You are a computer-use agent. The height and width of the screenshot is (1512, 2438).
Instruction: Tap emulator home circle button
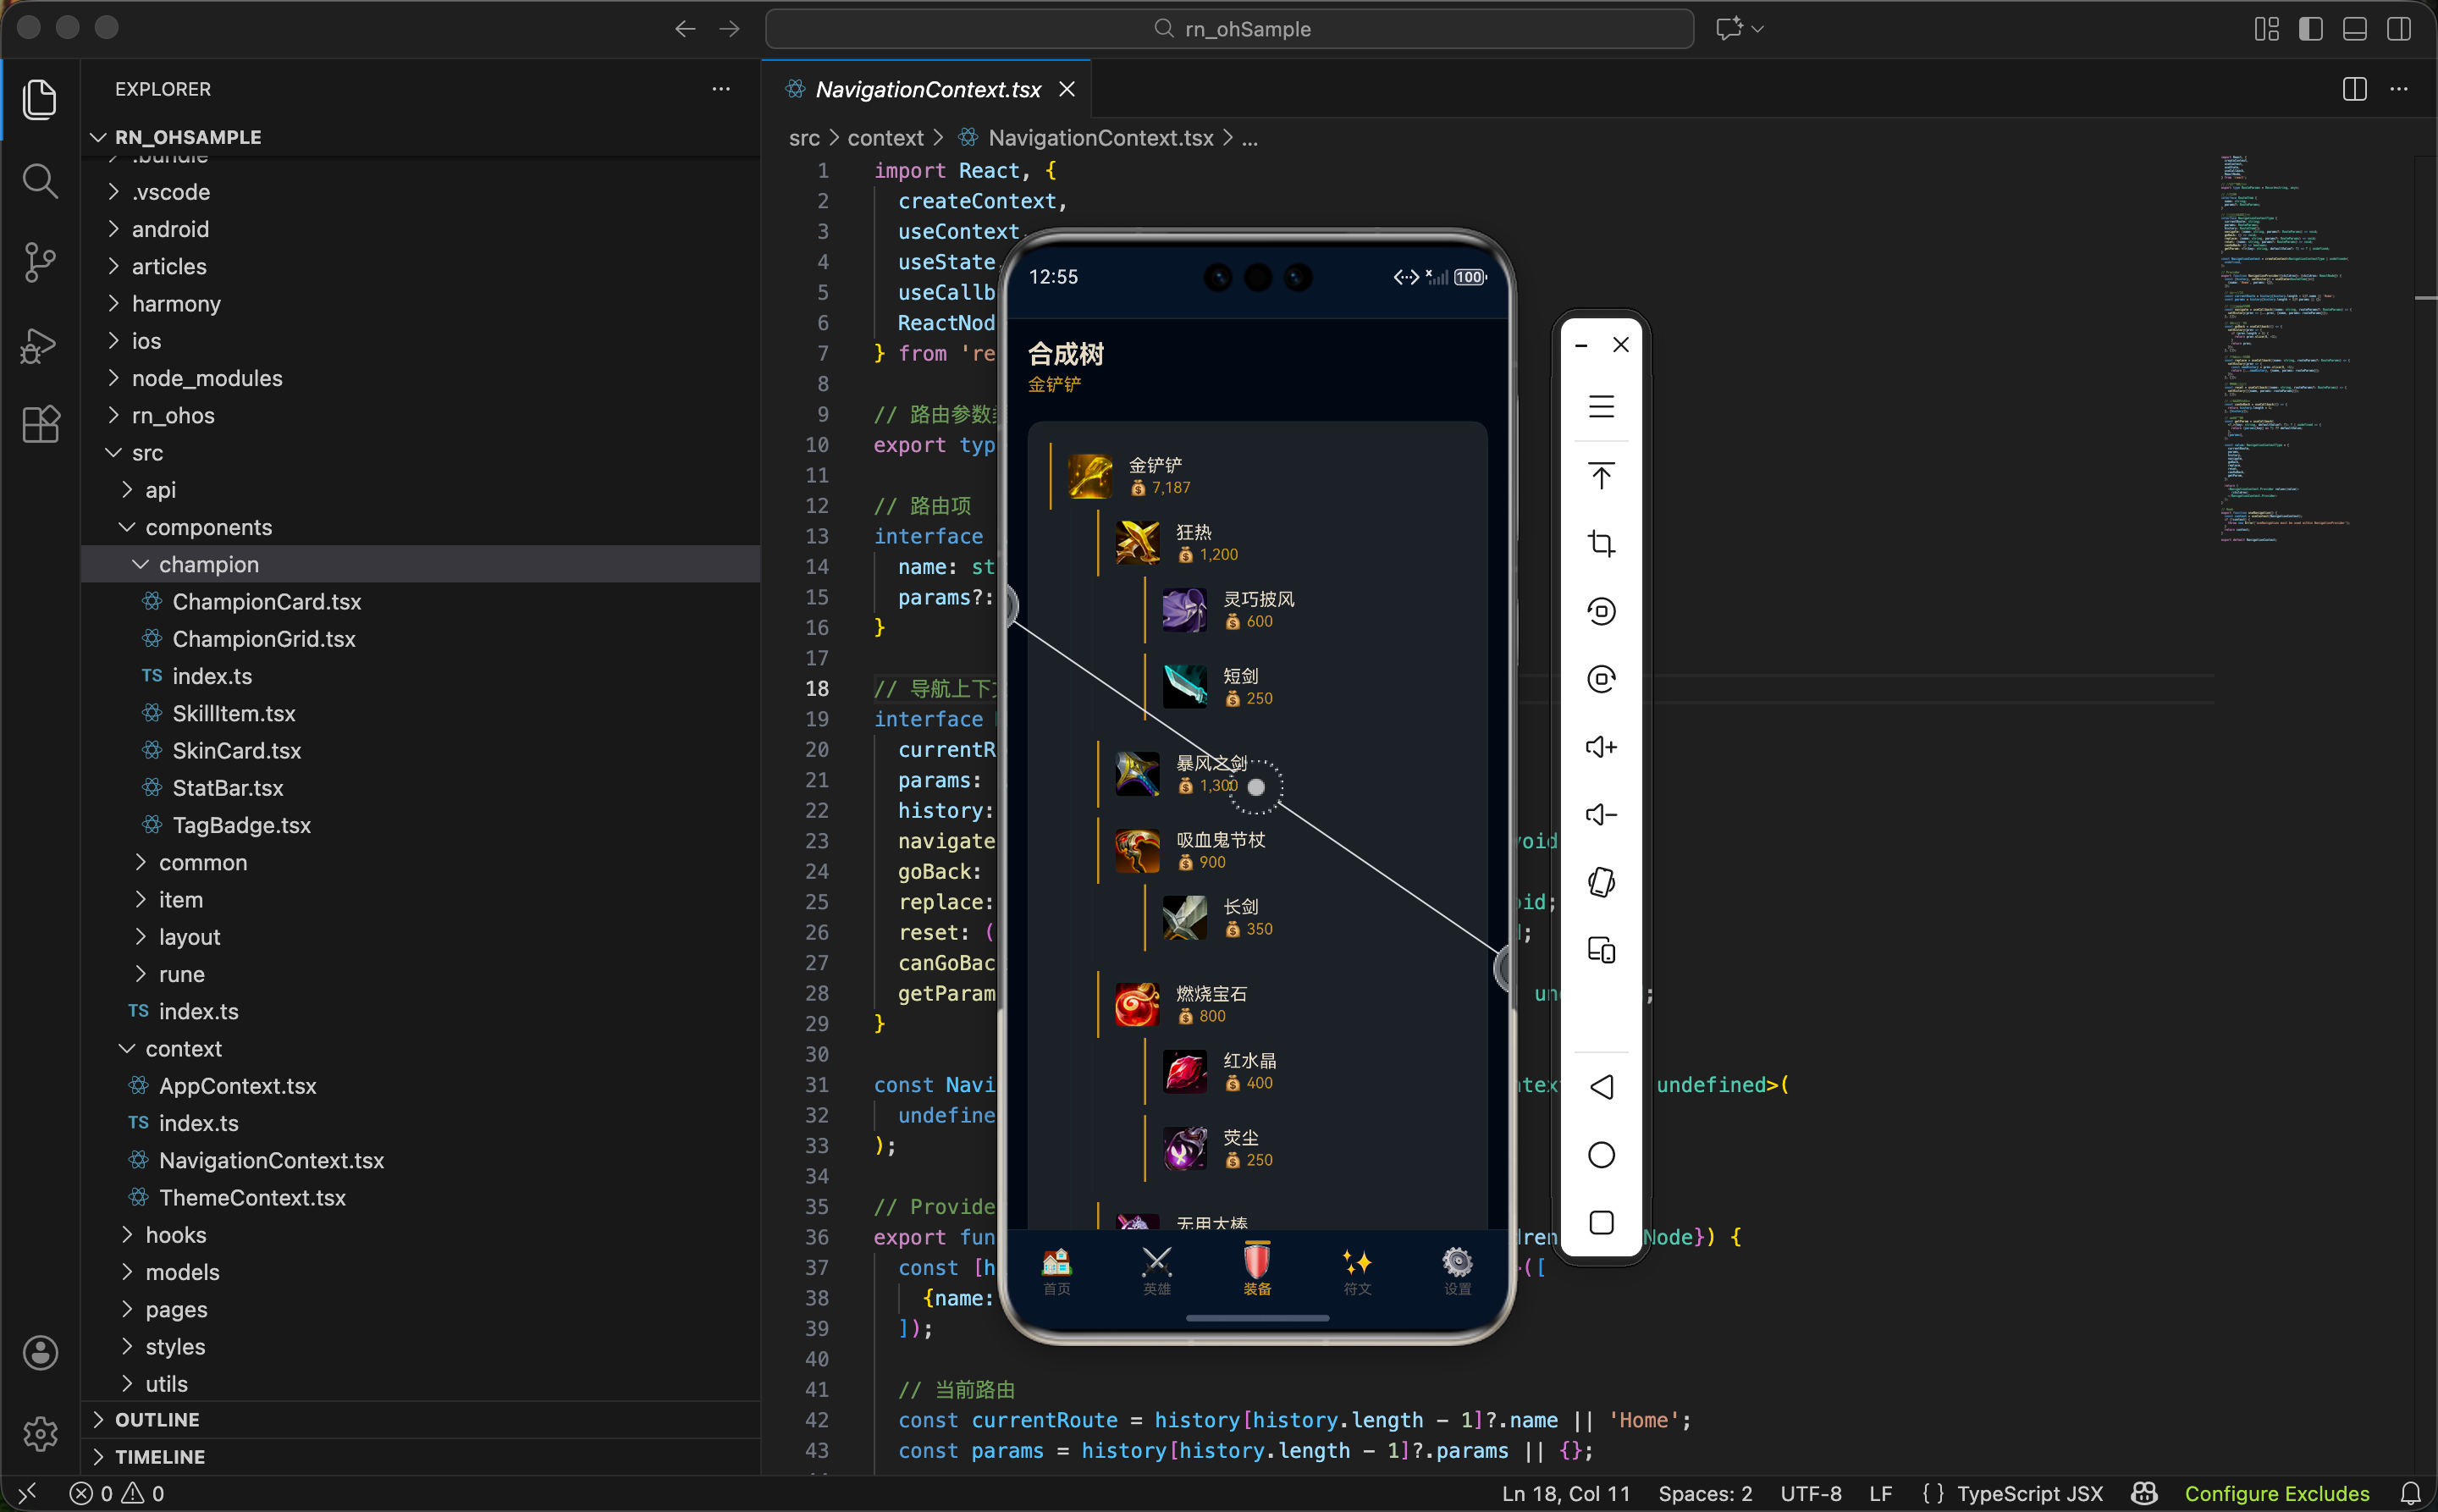(x=1601, y=1154)
